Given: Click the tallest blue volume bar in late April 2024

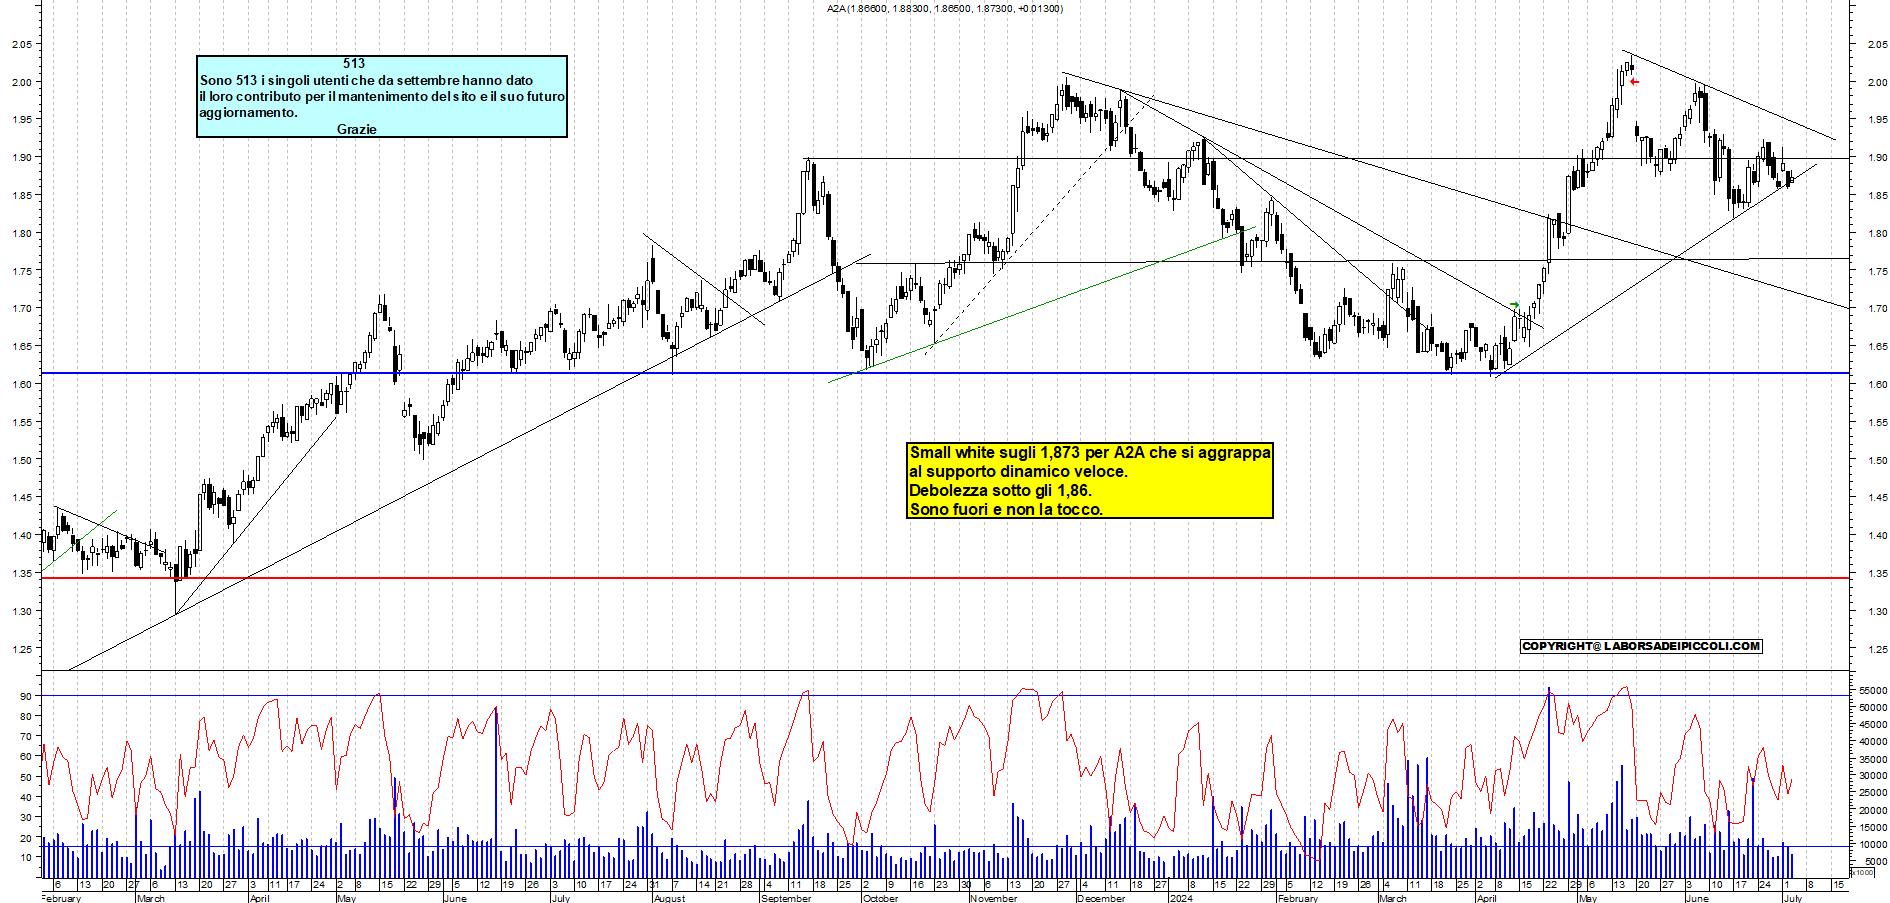Looking at the screenshot, I should 1549,782.
